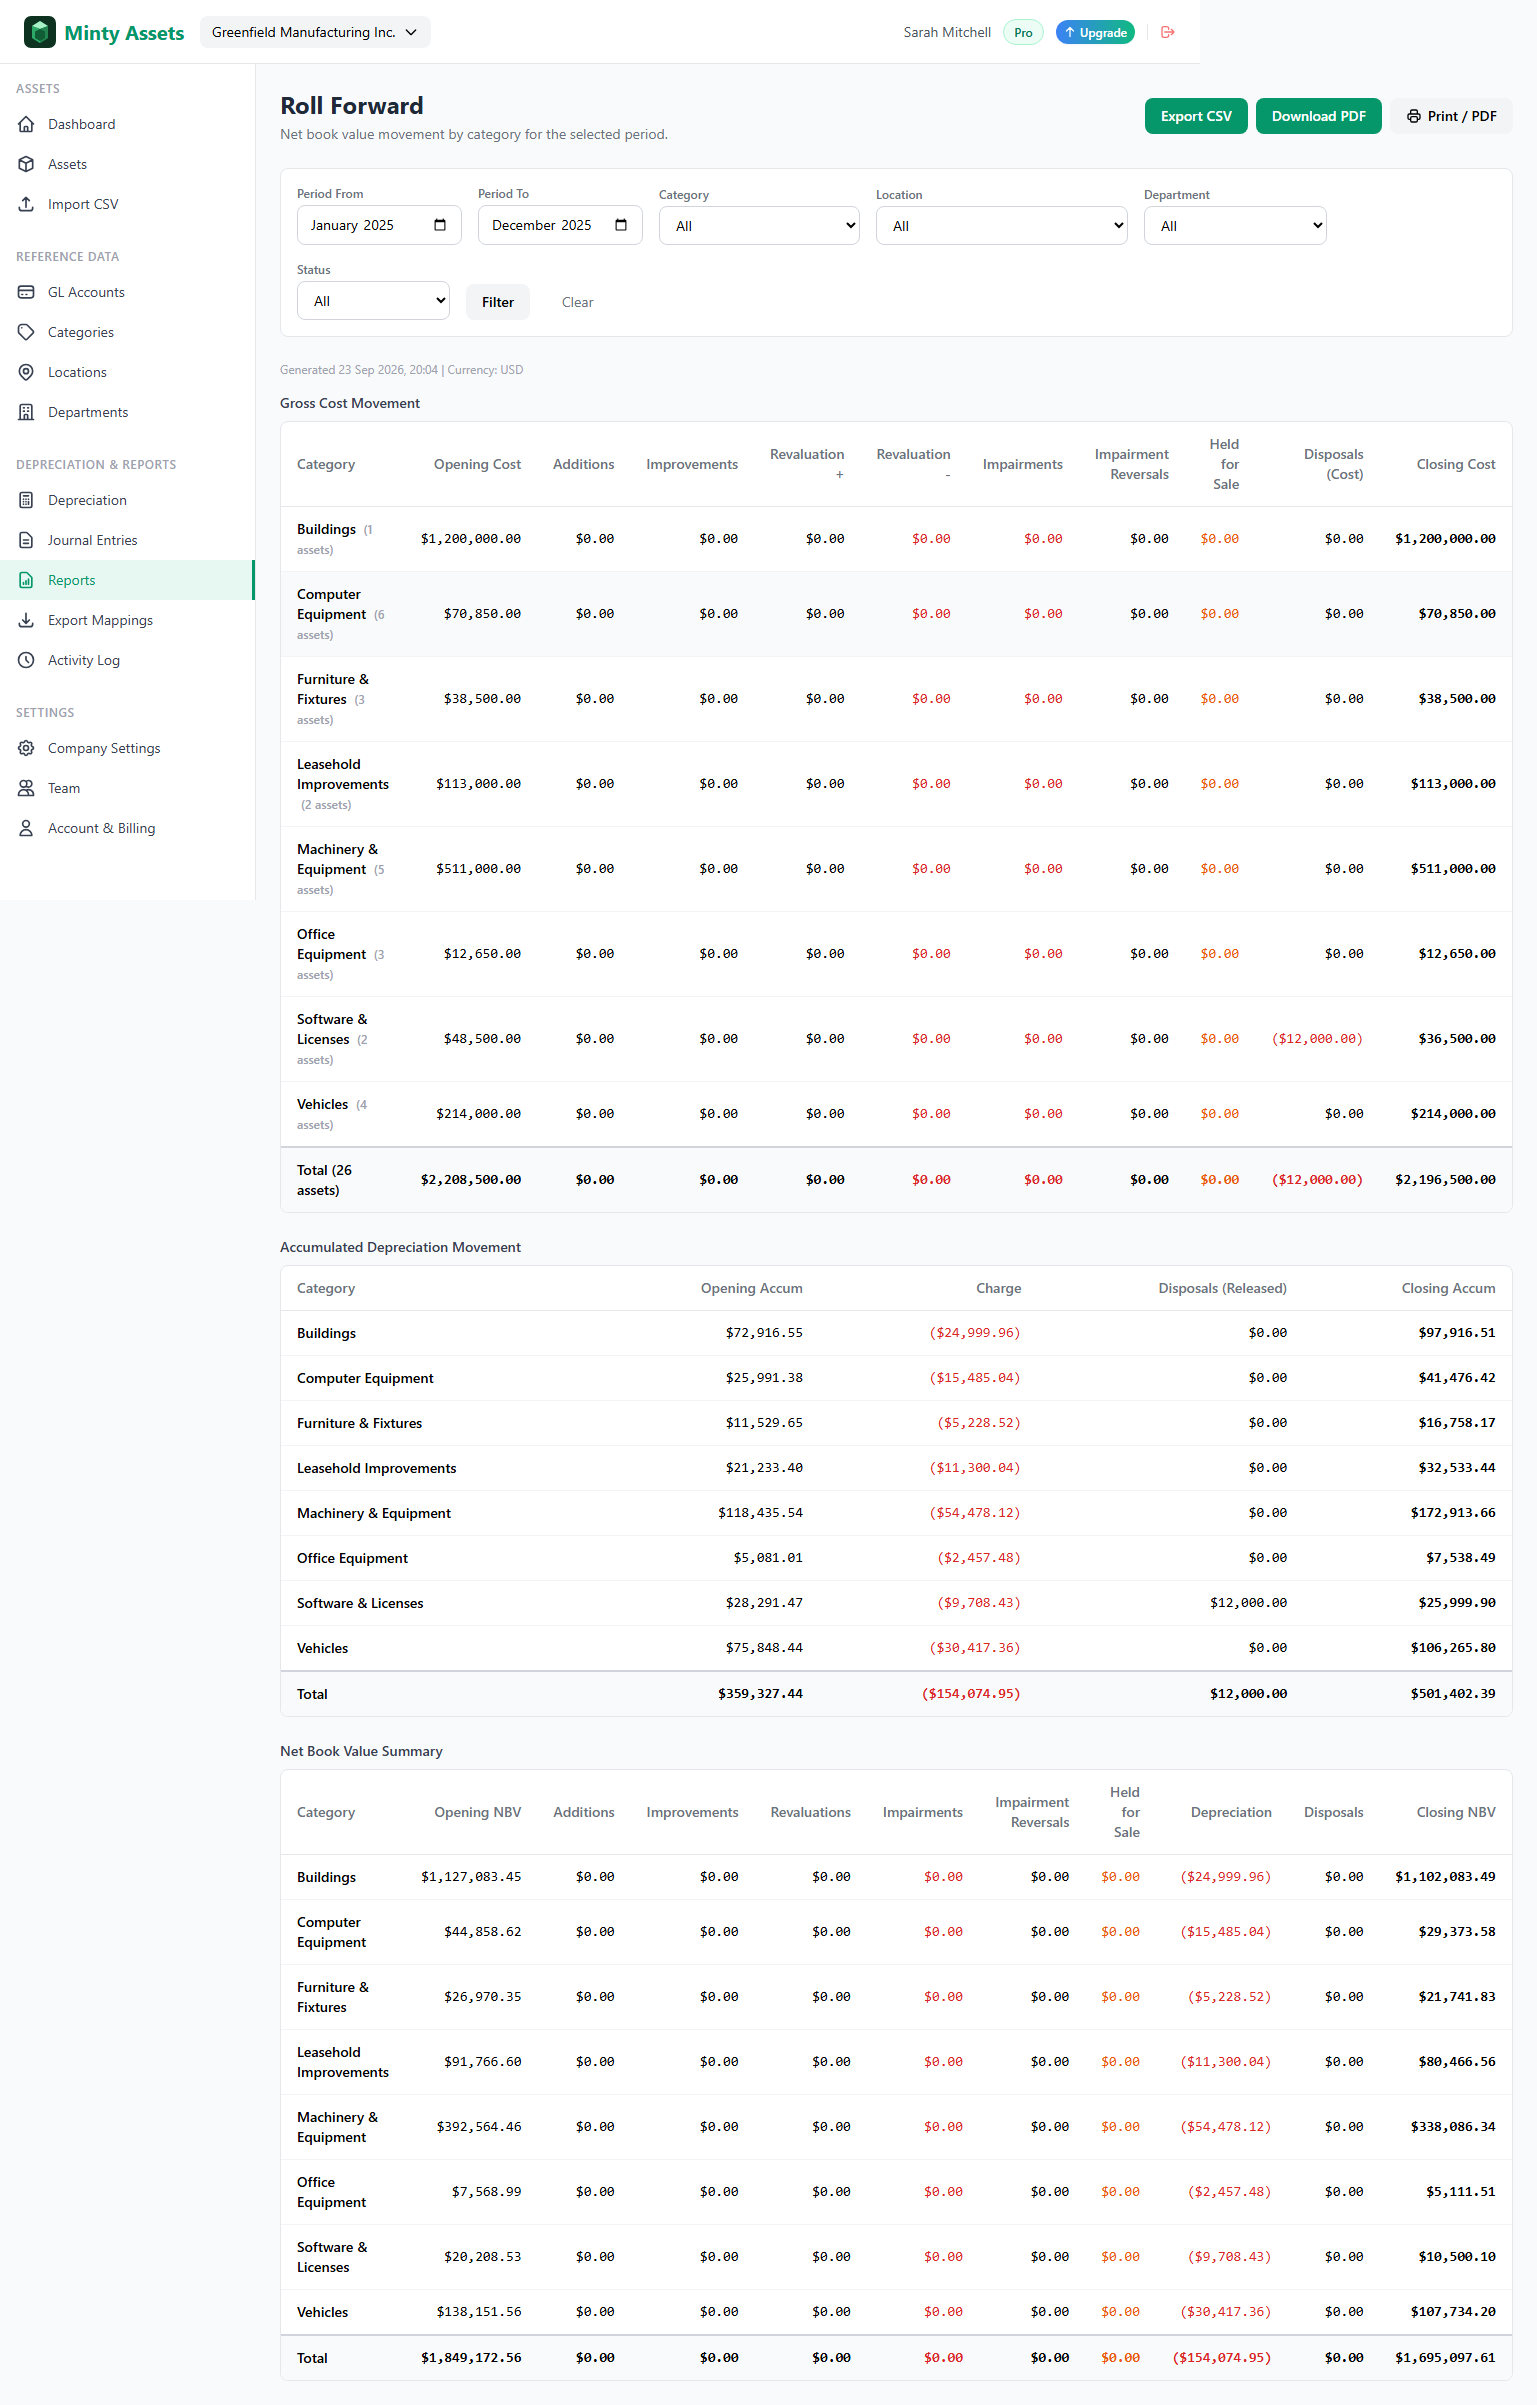
Task: Click the Minty Assets logo icon
Action: (39, 32)
